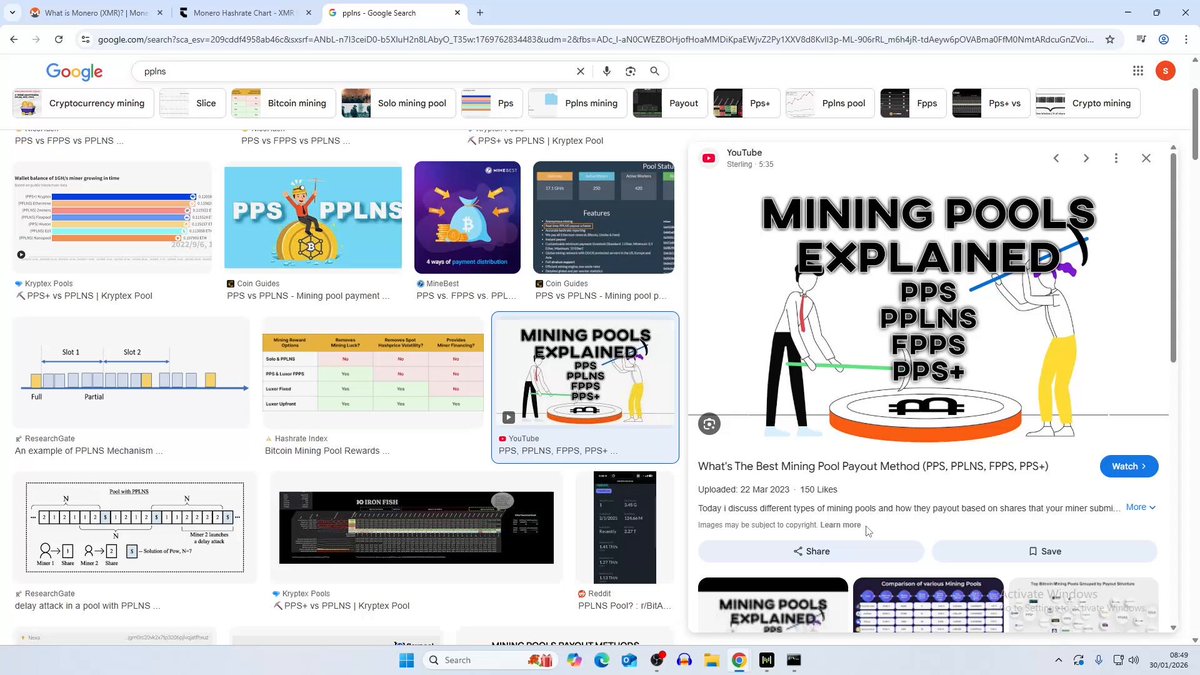Select the Payout filter chip
The width and height of the screenshot is (1200, 675).
(x=669, y=103)
